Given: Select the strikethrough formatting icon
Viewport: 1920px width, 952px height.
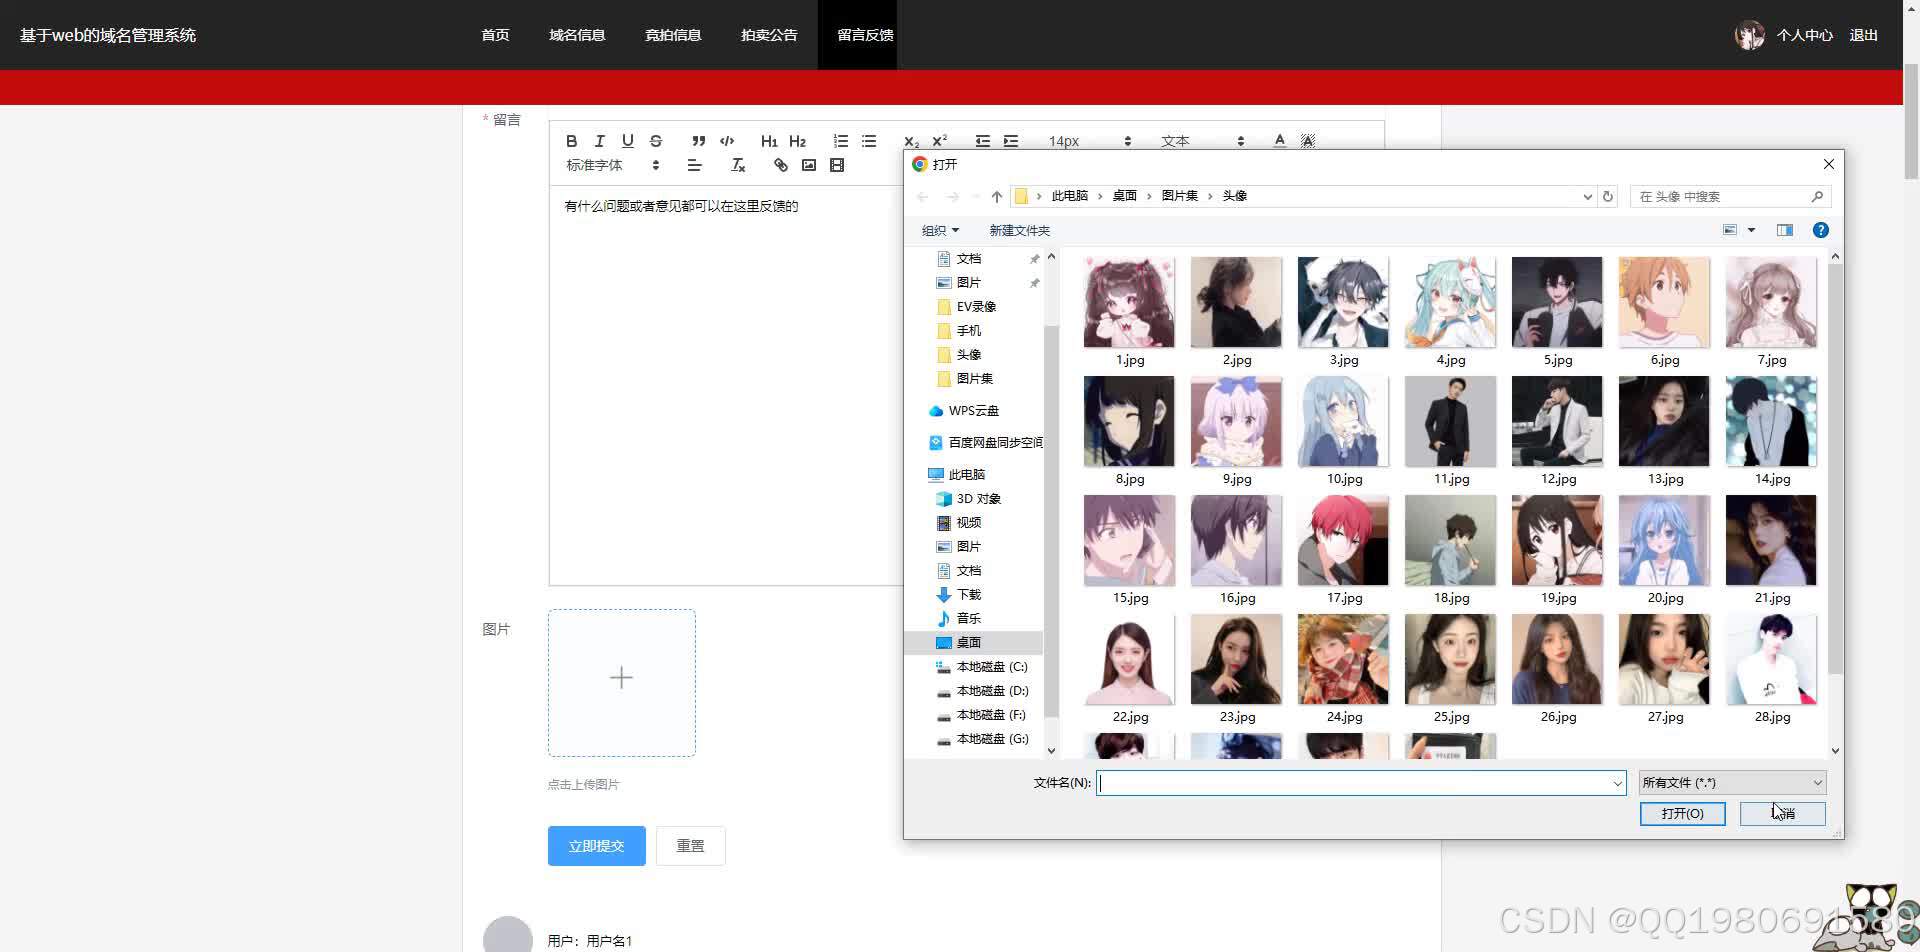Looking at the screenshot, I should tap(656, 141).
